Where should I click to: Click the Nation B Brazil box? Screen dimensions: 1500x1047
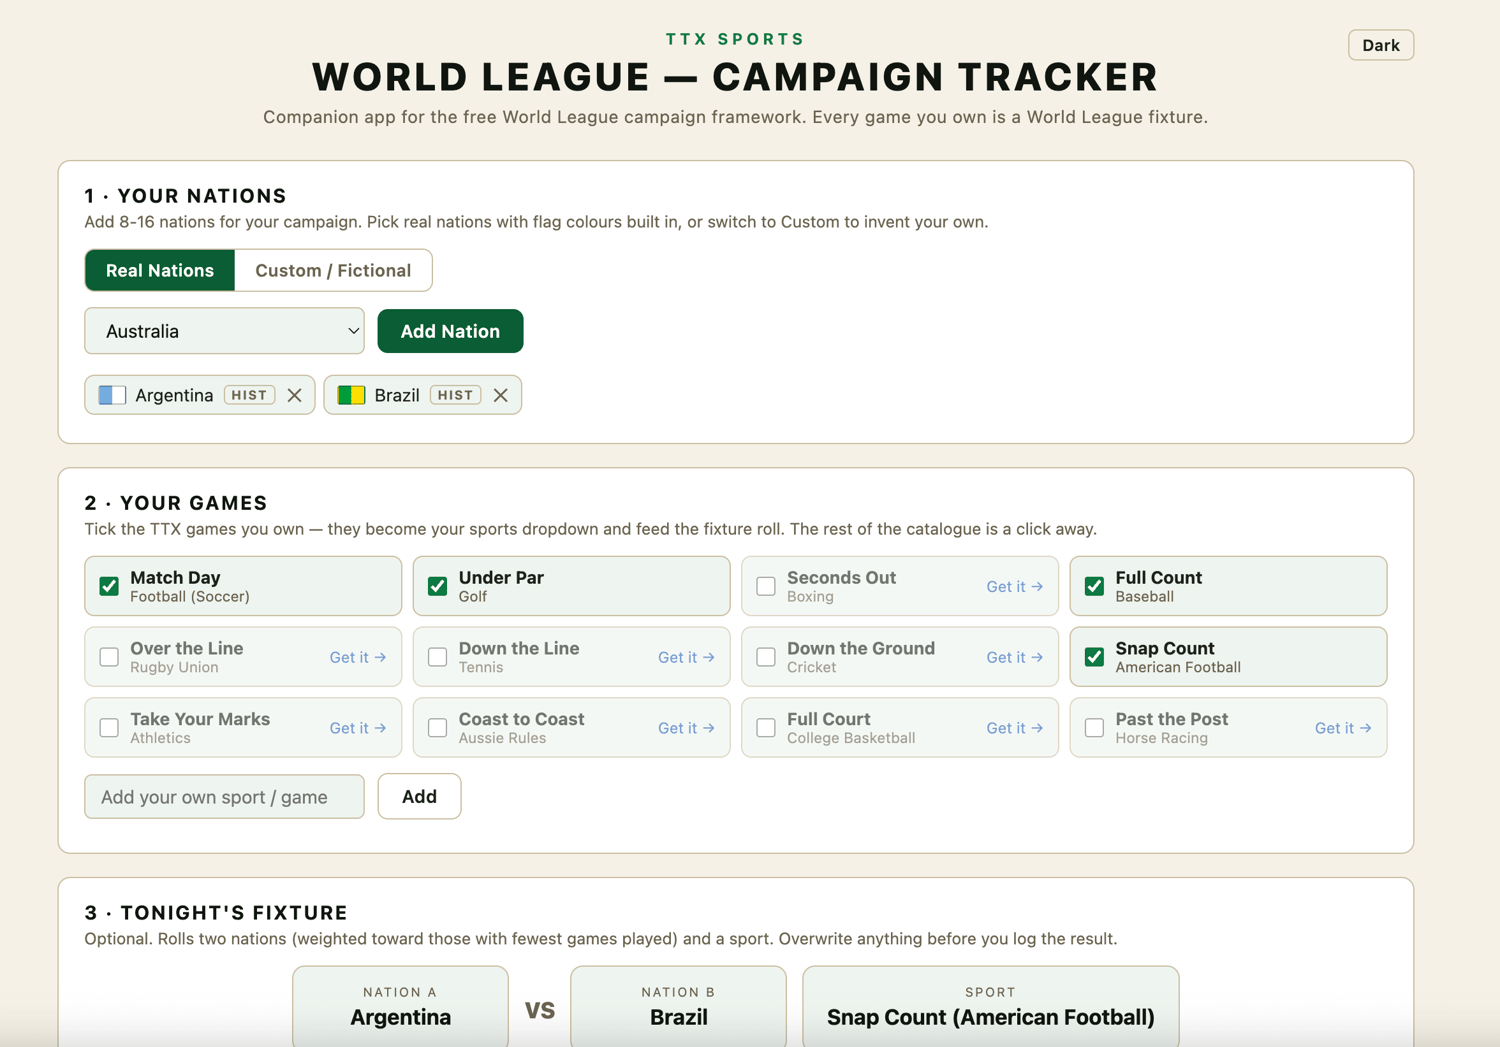(678, 1007)
